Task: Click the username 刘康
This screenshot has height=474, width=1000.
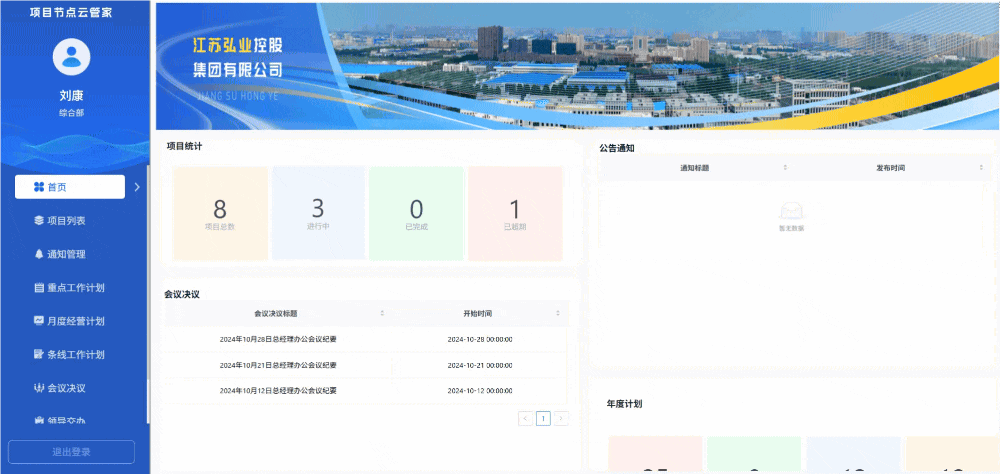Action: tap(71, 96)
